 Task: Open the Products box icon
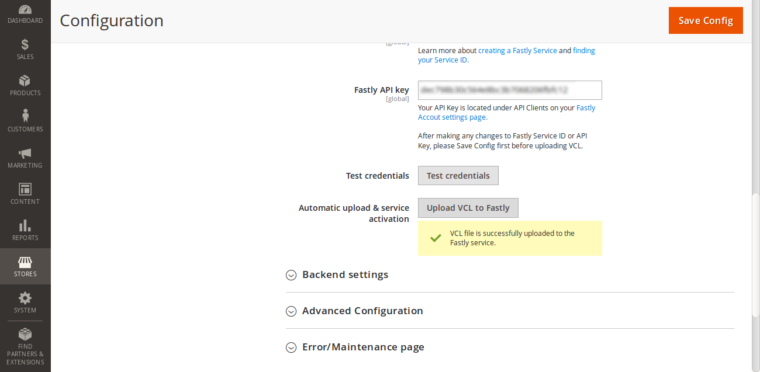coord(25,81)
